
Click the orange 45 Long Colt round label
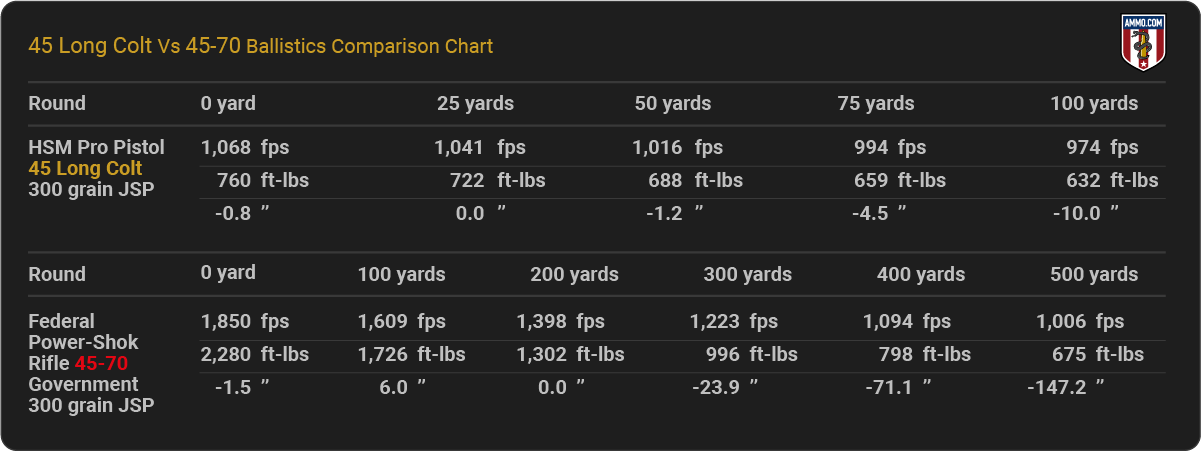tap(85, 168)
